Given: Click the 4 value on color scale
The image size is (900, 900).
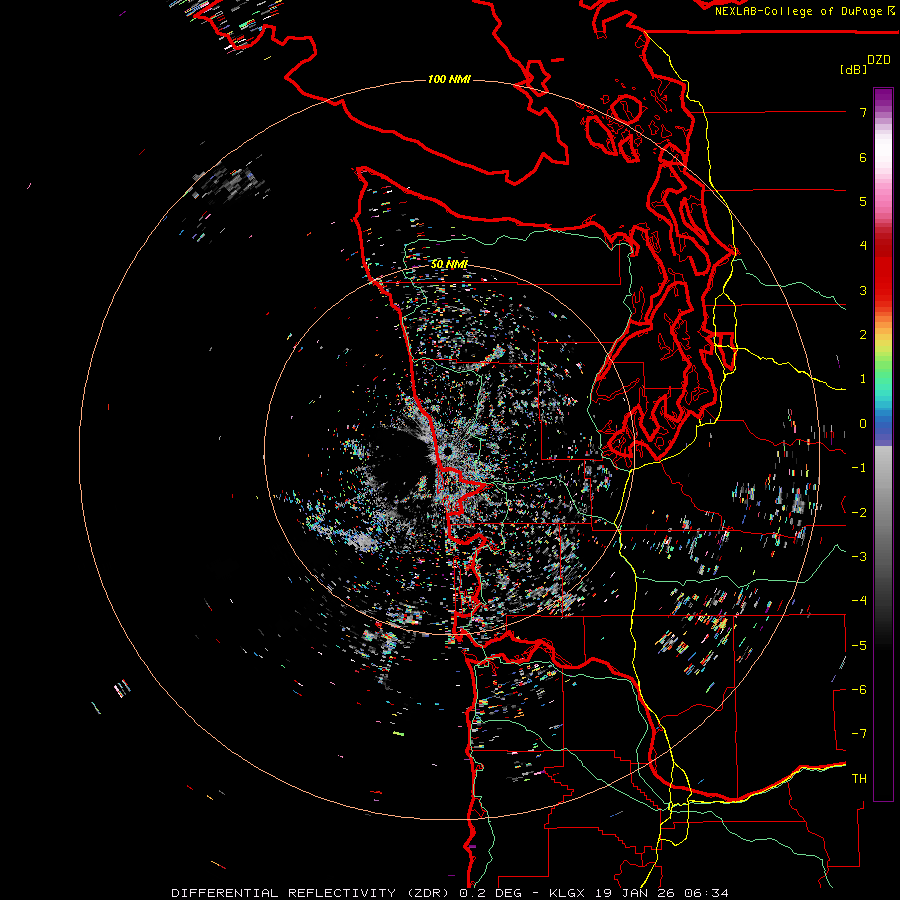Looking at the screenshot, I should (x=863, y=246).
